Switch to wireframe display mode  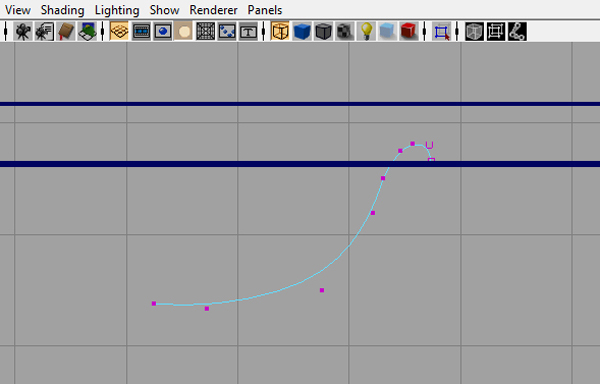(280, 31)
